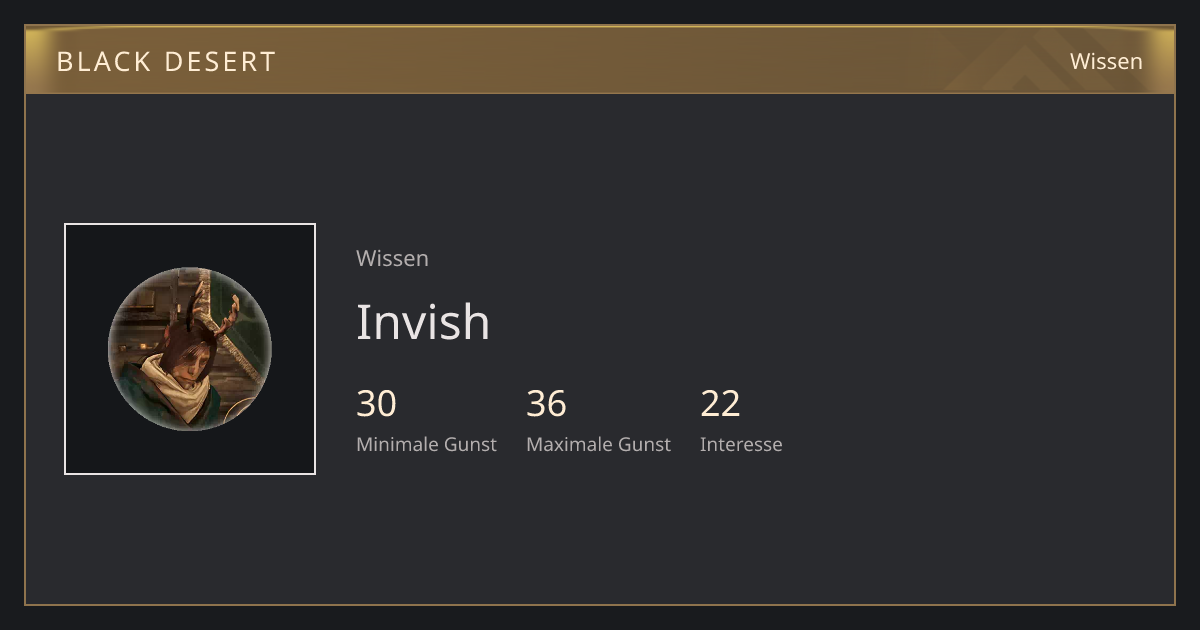Click the Maximale Gunst label
Image resolution: width=1200 pixels, height=630 pixels.
(598, 444)
